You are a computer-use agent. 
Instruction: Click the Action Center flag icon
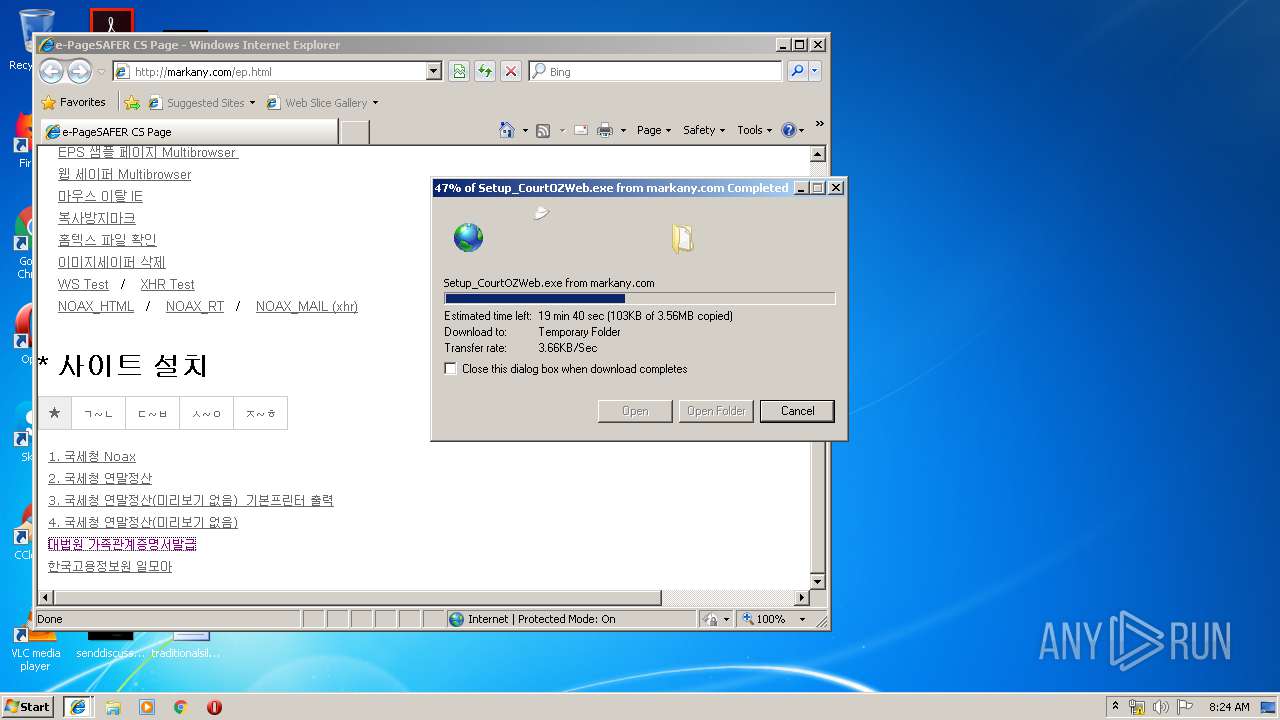[x=1185, y=707]
